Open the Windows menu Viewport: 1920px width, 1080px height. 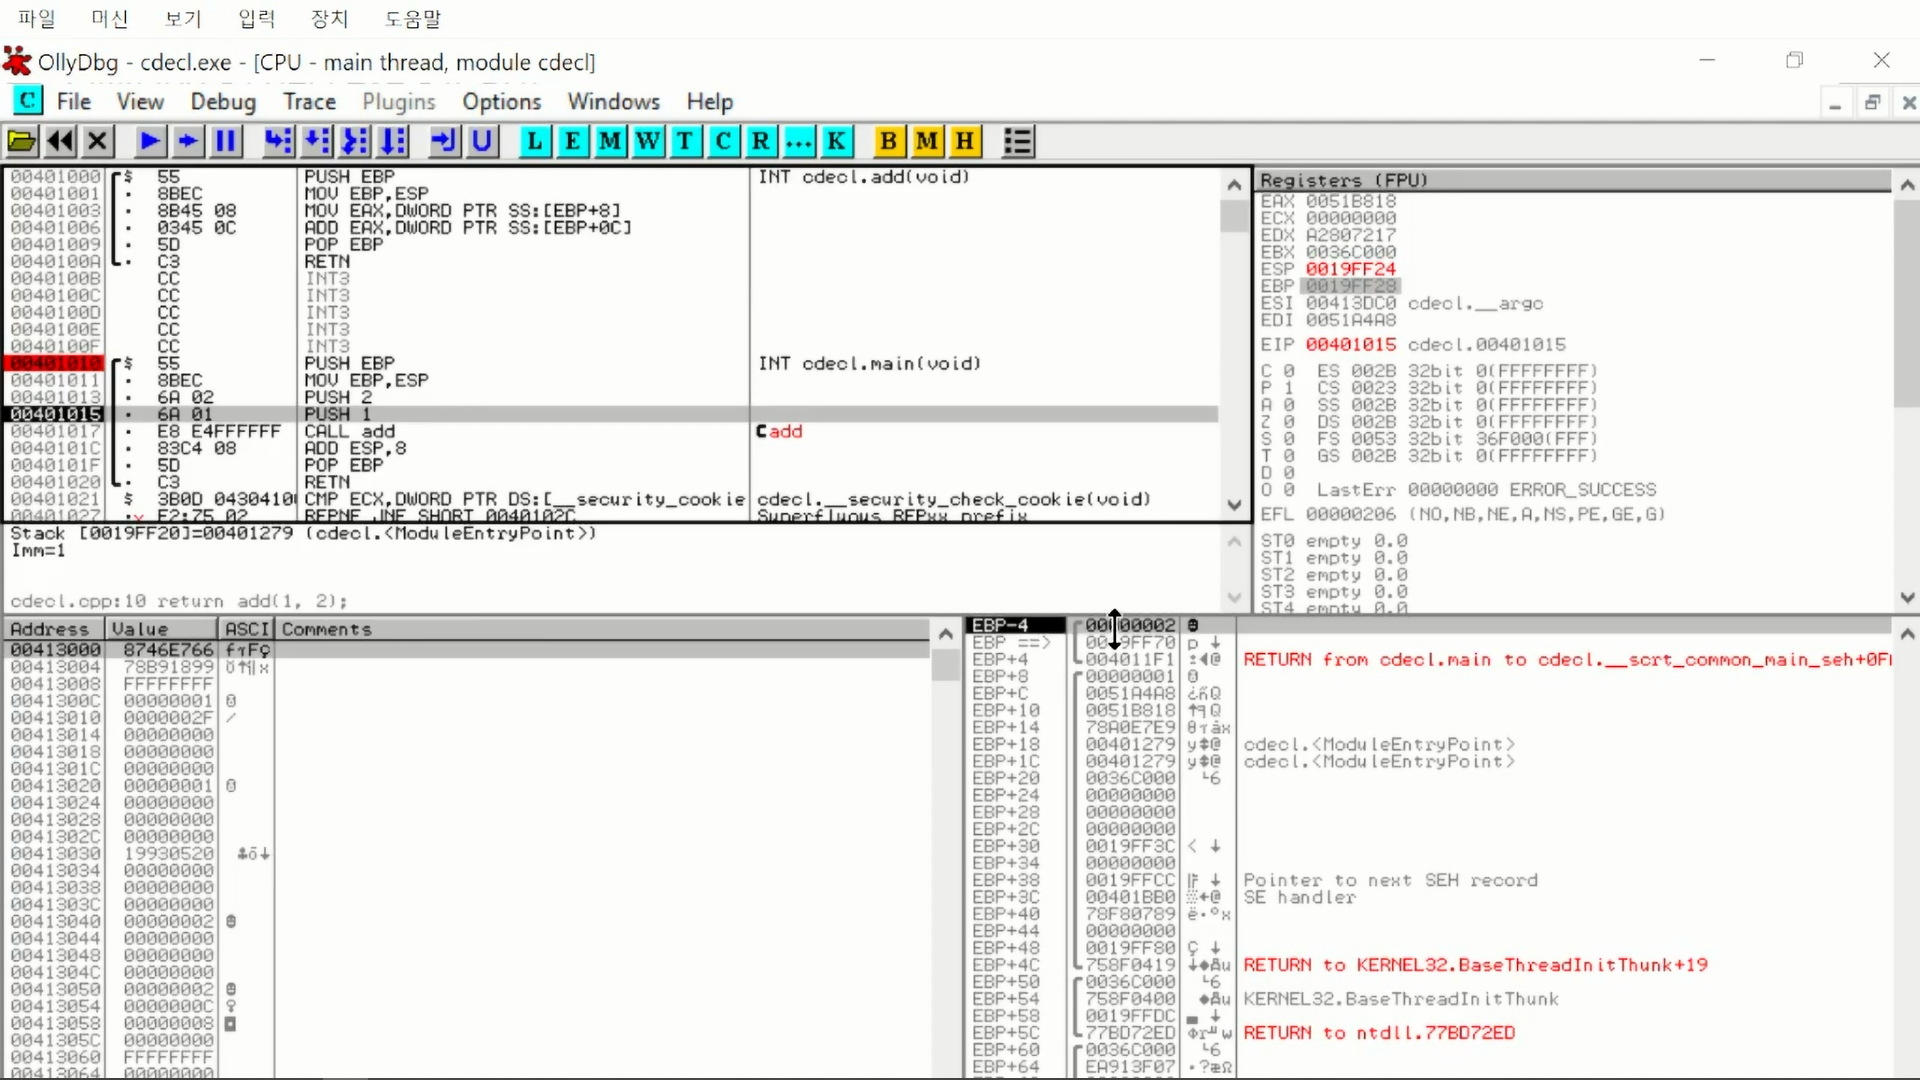coord(613,101)
